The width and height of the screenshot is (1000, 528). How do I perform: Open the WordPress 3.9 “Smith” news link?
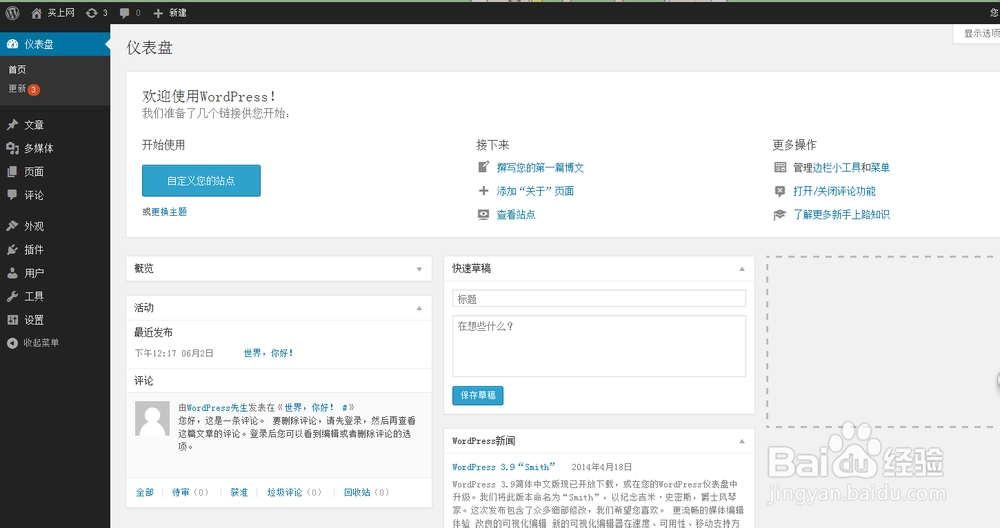pos(504,467)
